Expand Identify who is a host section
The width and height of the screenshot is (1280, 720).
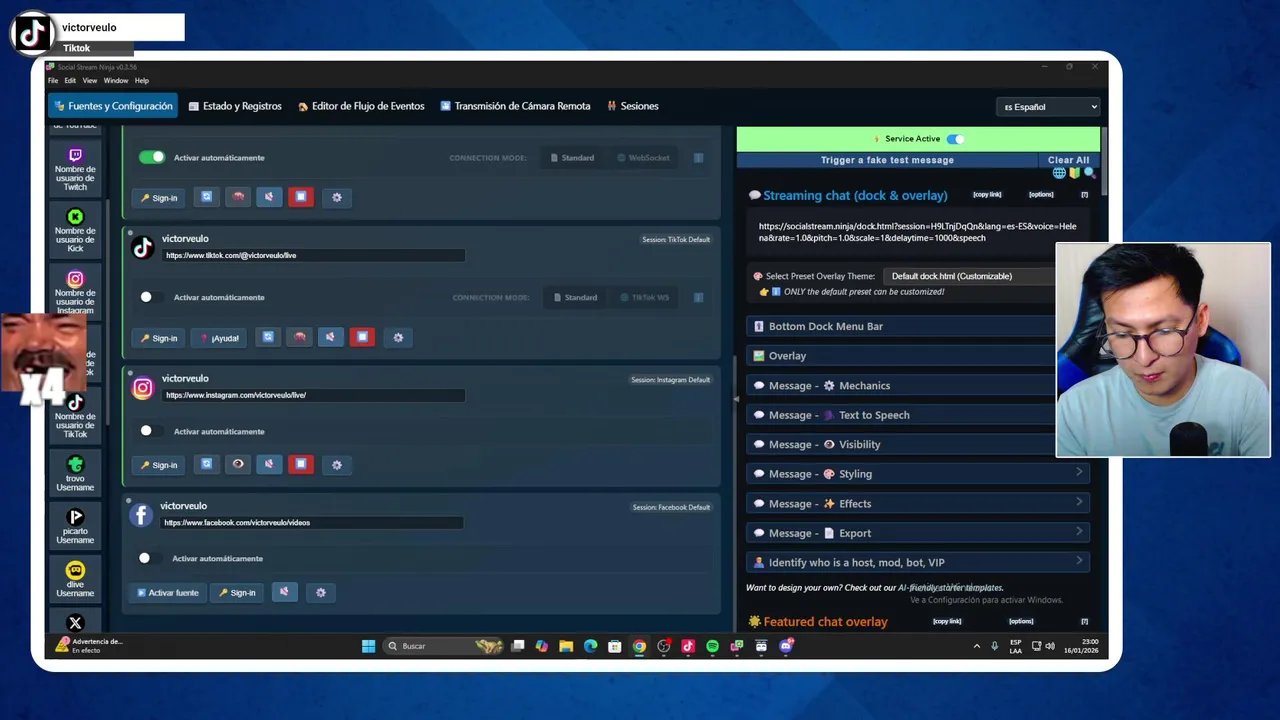coord(918,562)
